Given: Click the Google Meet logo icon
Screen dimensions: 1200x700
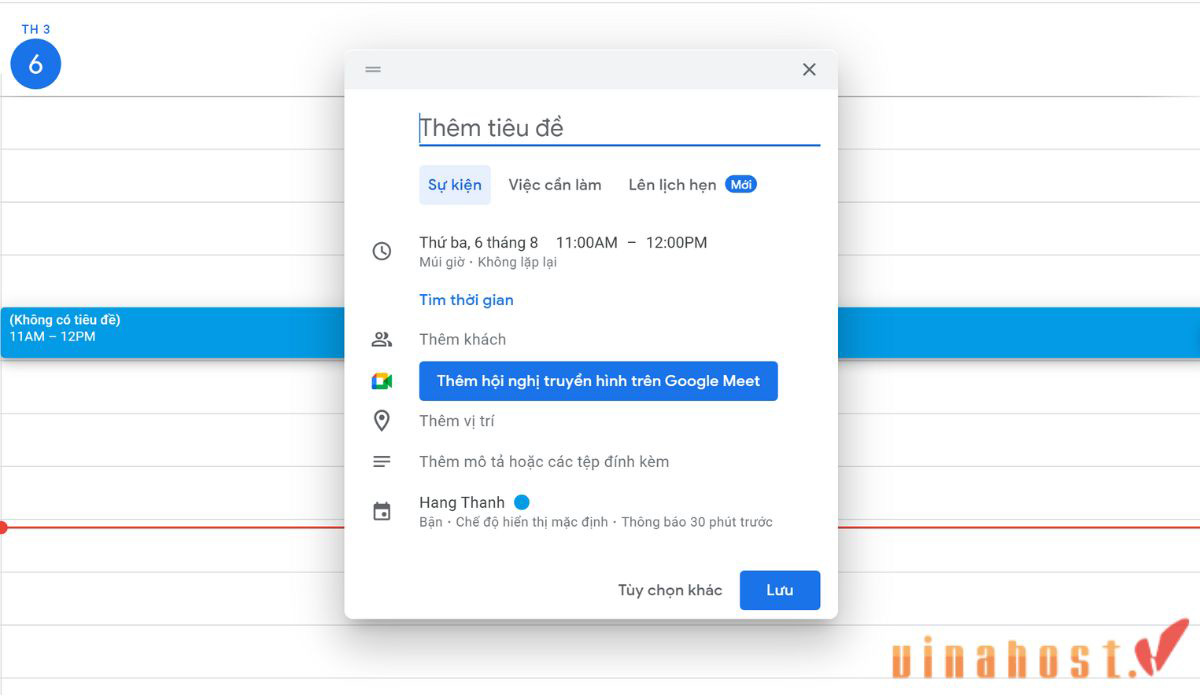Looking at the screenshot, I should coord(381,381).
